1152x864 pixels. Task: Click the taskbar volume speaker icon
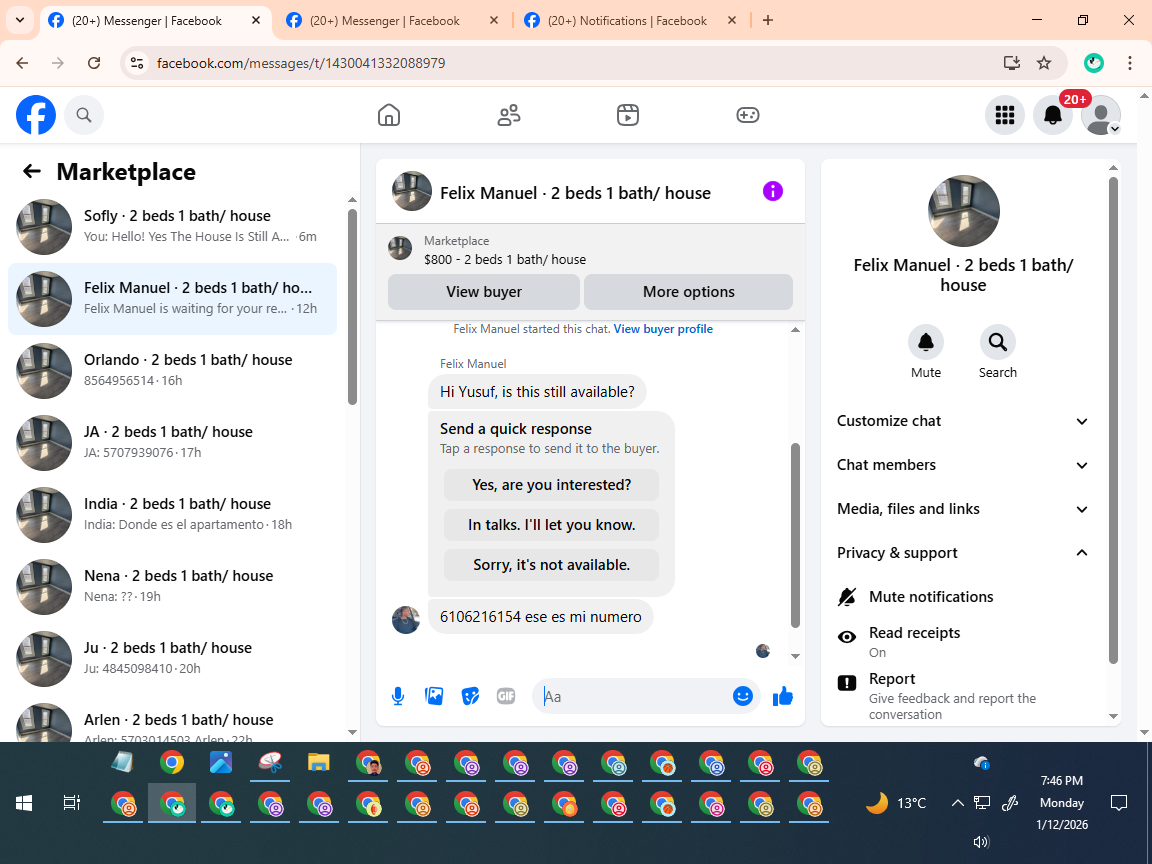(x=981, y=842)
